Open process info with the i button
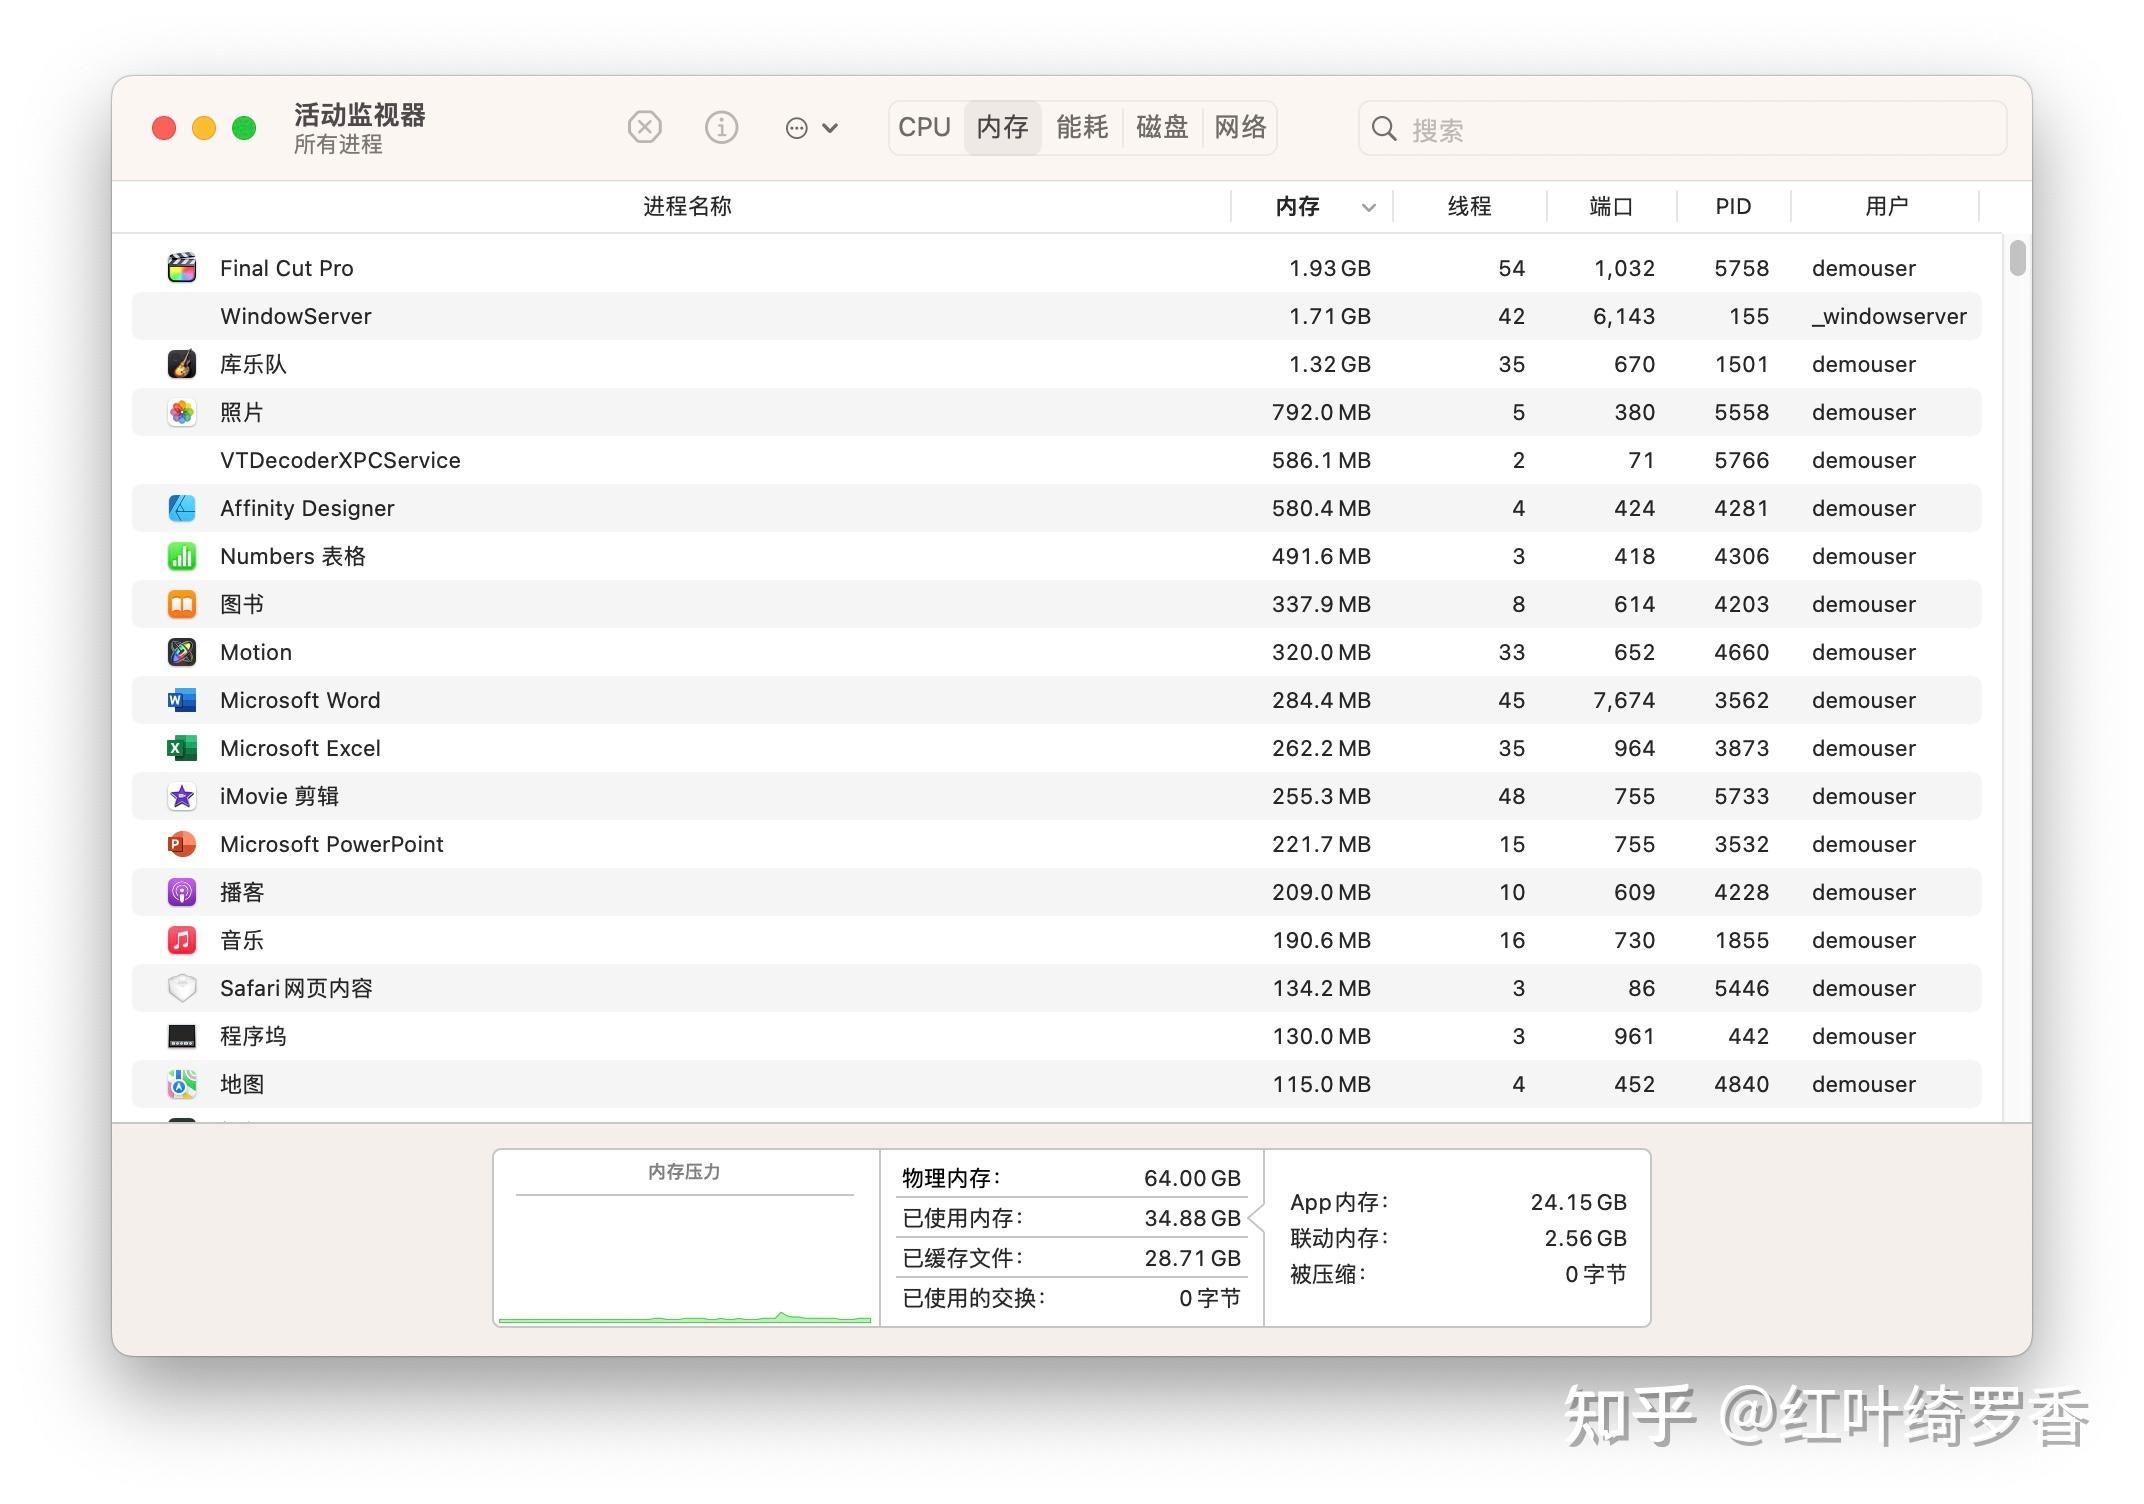 coord(721,127)
